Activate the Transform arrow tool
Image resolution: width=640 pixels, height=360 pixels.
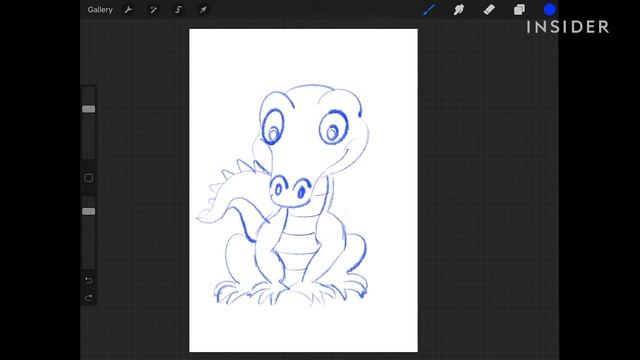tap(203, 10)
